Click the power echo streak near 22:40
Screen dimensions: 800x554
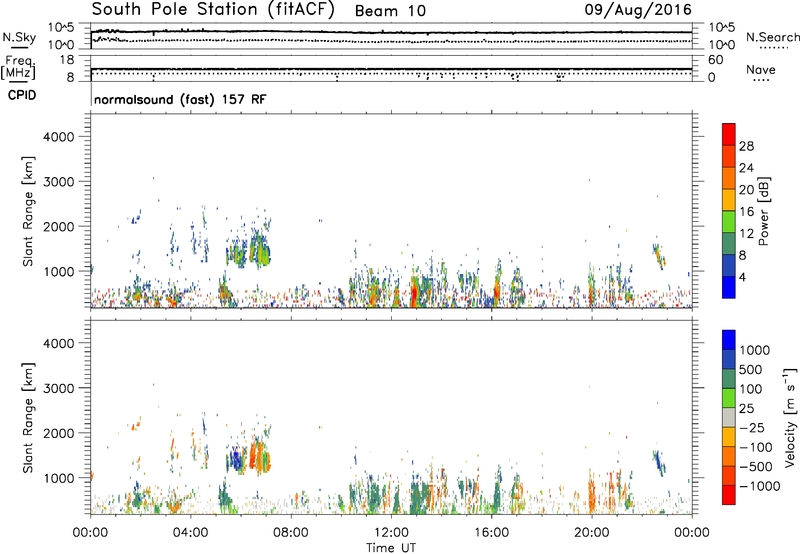659,257
